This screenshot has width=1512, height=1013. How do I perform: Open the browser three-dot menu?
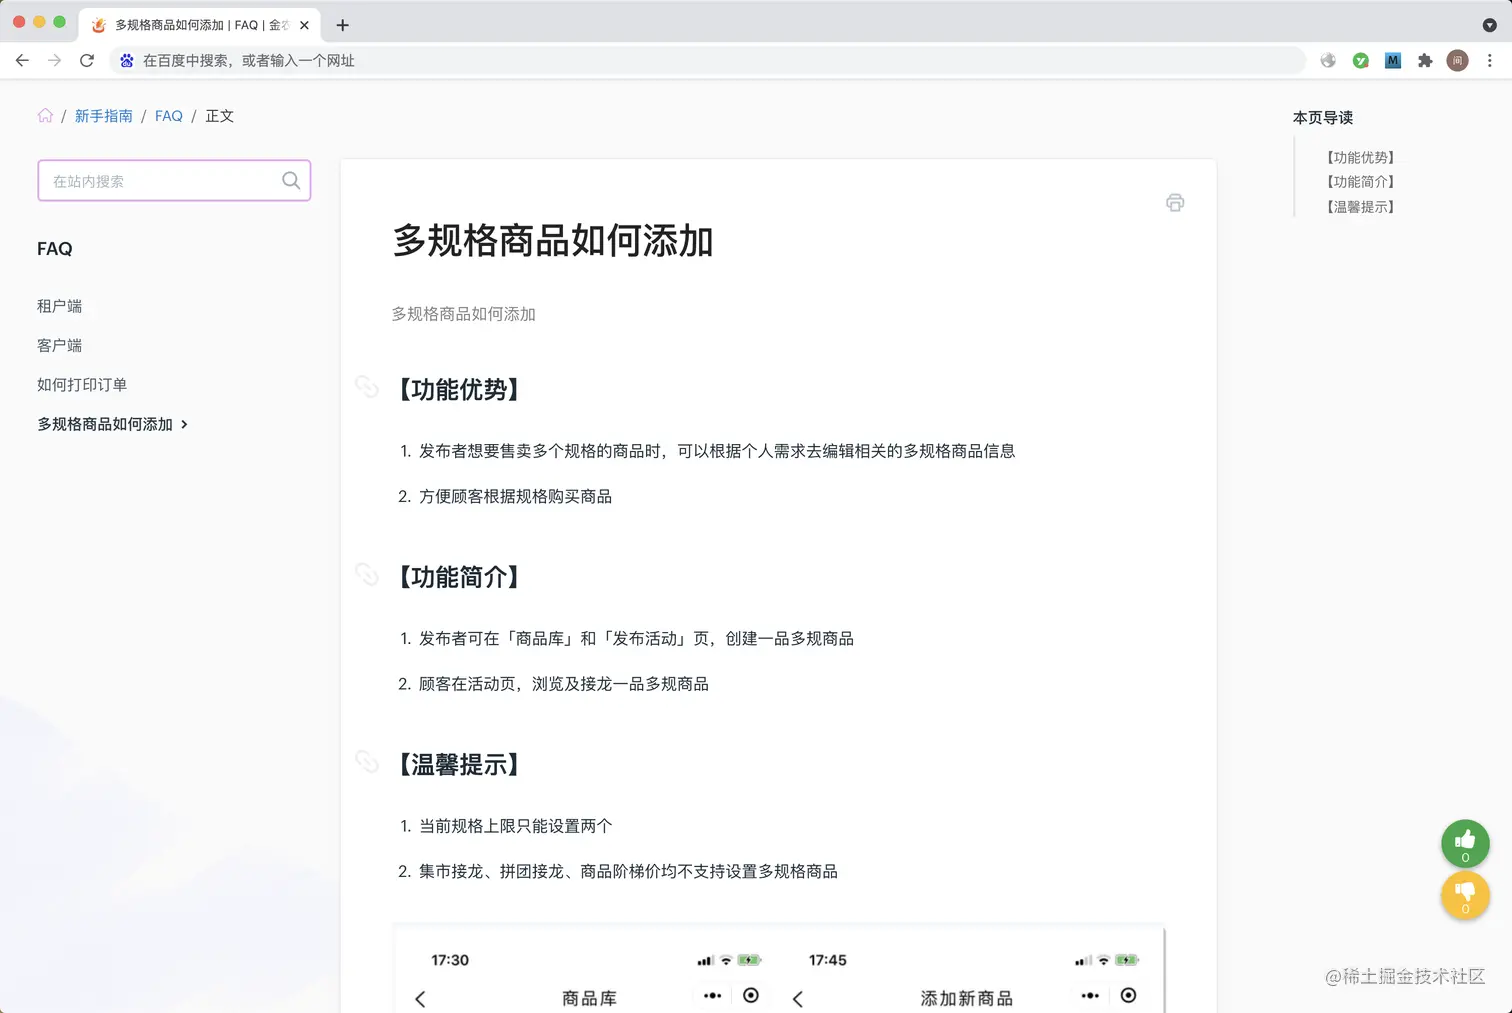tap(1490, 61)
